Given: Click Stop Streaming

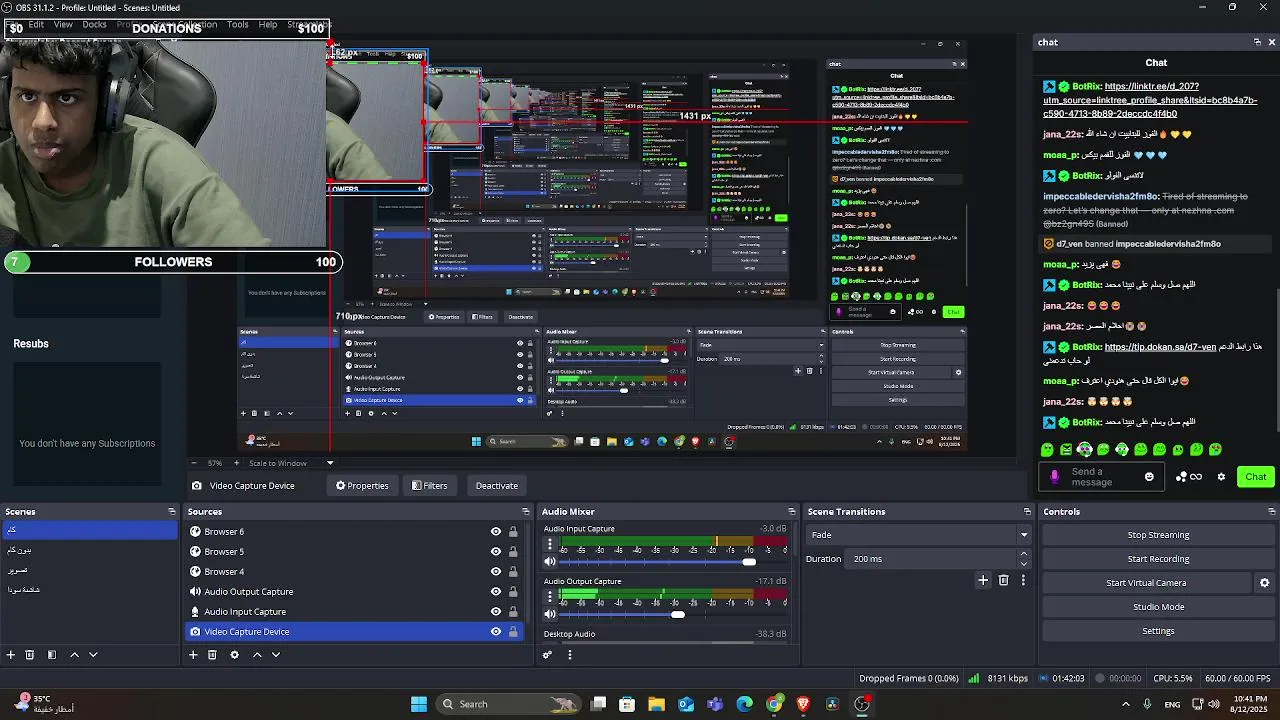Looking at the screenshot, I should pos(1158,535).
